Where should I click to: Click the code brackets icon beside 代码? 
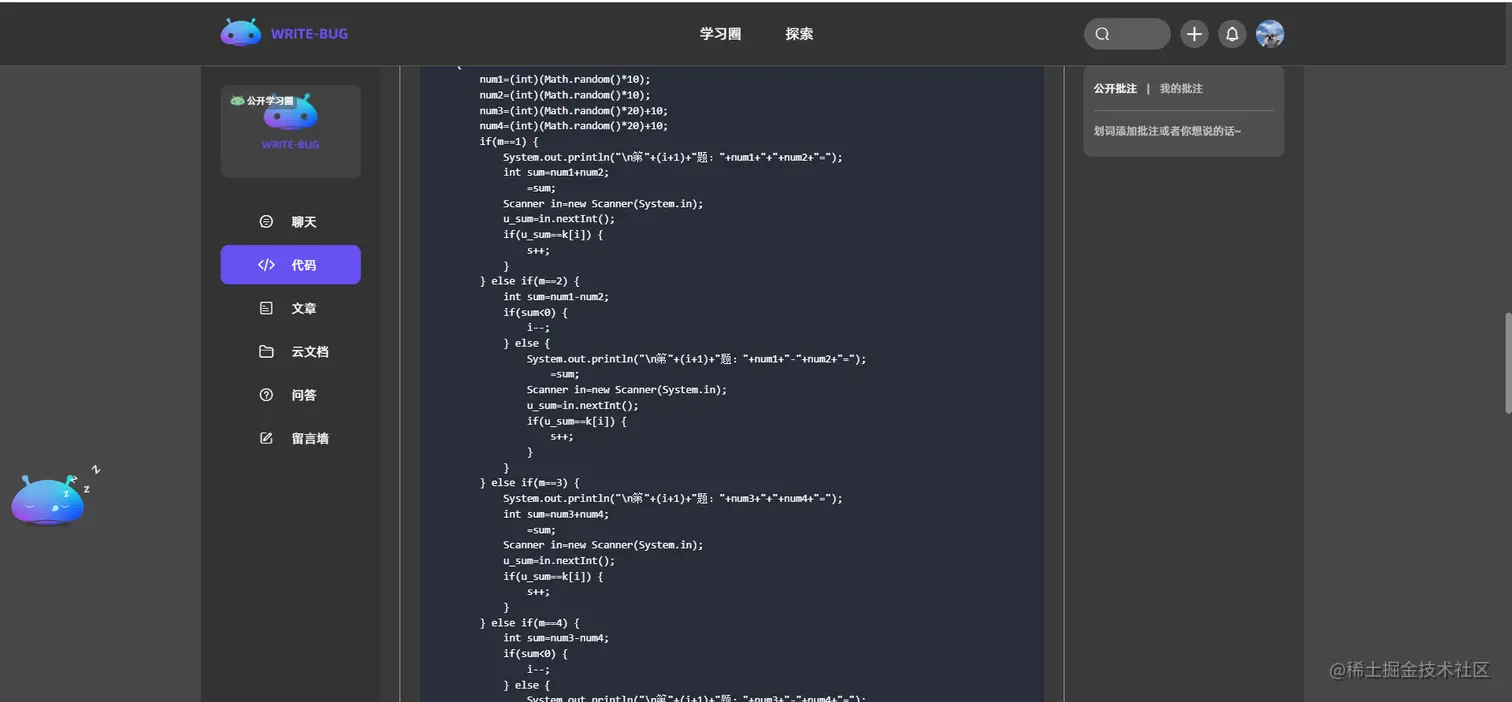click(266, 265)
